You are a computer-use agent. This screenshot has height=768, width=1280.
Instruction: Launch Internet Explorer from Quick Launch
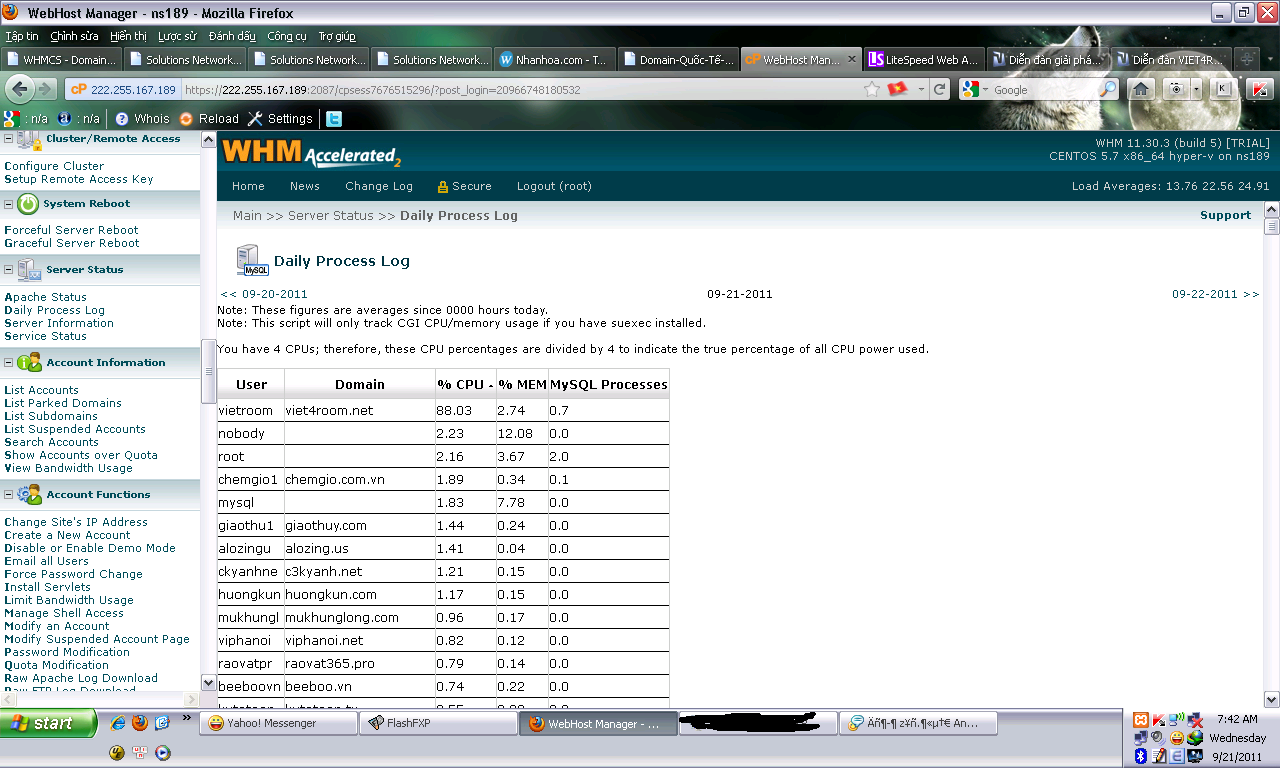[118, 722]
